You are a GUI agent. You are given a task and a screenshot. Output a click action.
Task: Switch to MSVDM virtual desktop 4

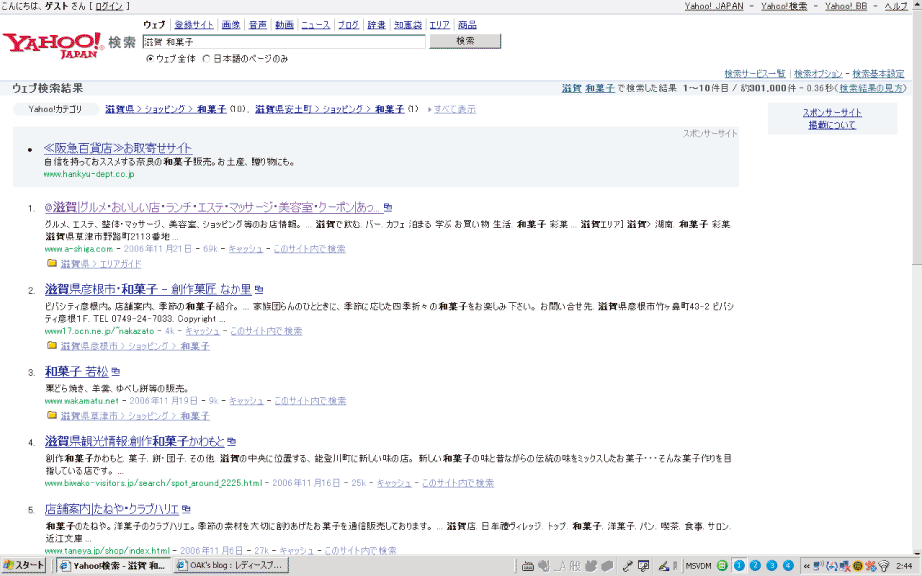point(789,566)
